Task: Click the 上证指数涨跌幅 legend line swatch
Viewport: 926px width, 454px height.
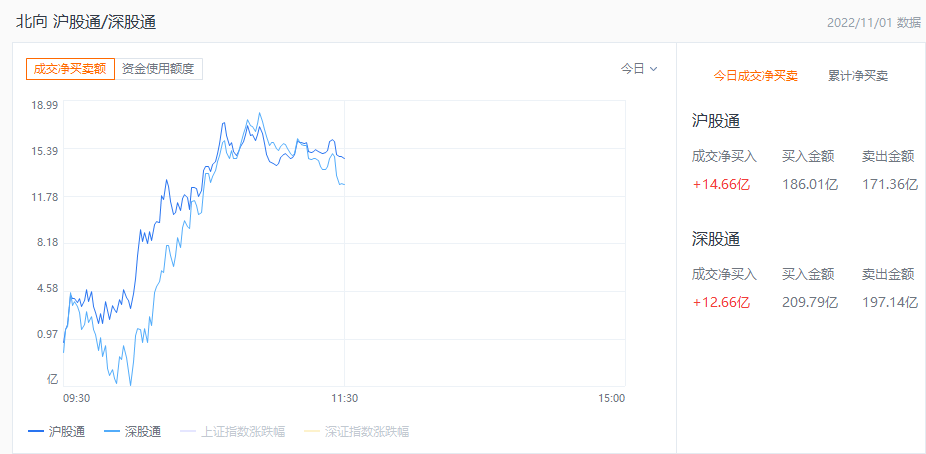Action: coord(187,432)
